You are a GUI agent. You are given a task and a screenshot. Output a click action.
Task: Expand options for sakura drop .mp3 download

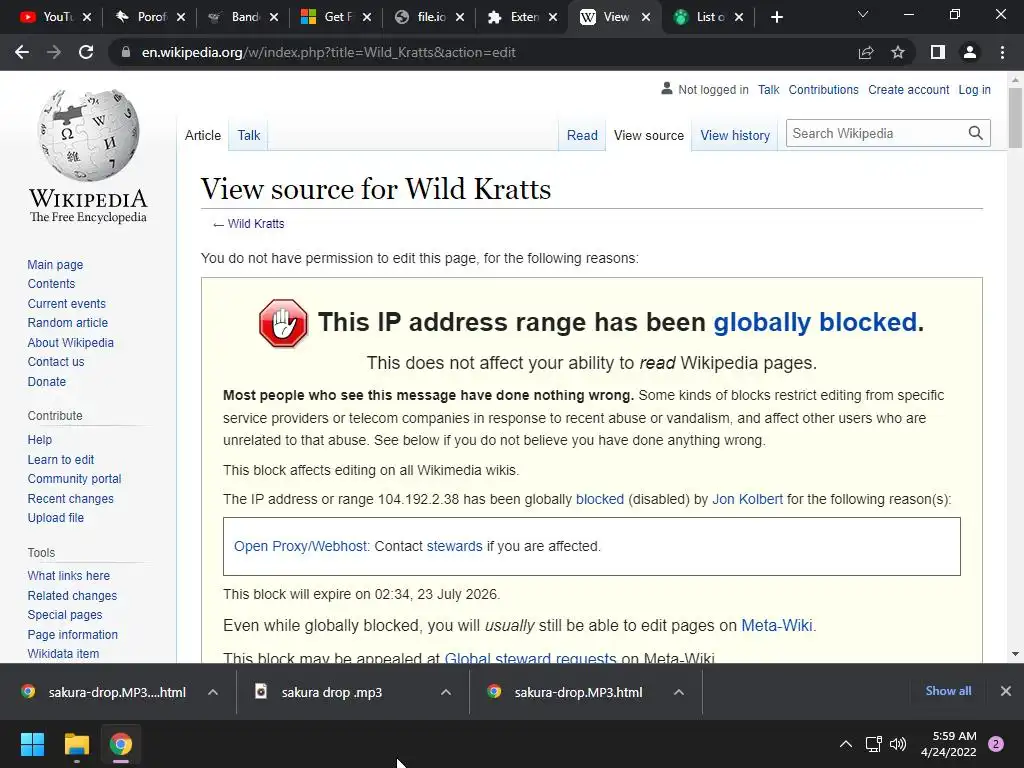446,692
